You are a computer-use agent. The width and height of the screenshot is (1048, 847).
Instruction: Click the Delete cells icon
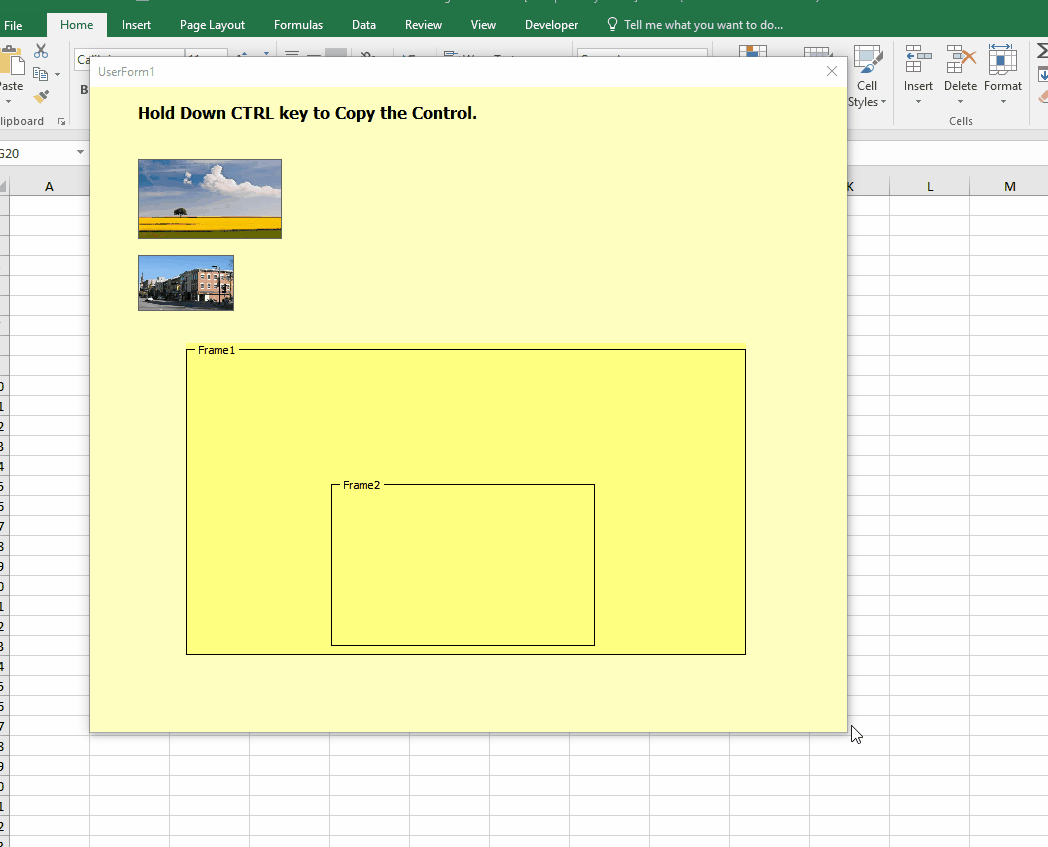pos(960,60)
